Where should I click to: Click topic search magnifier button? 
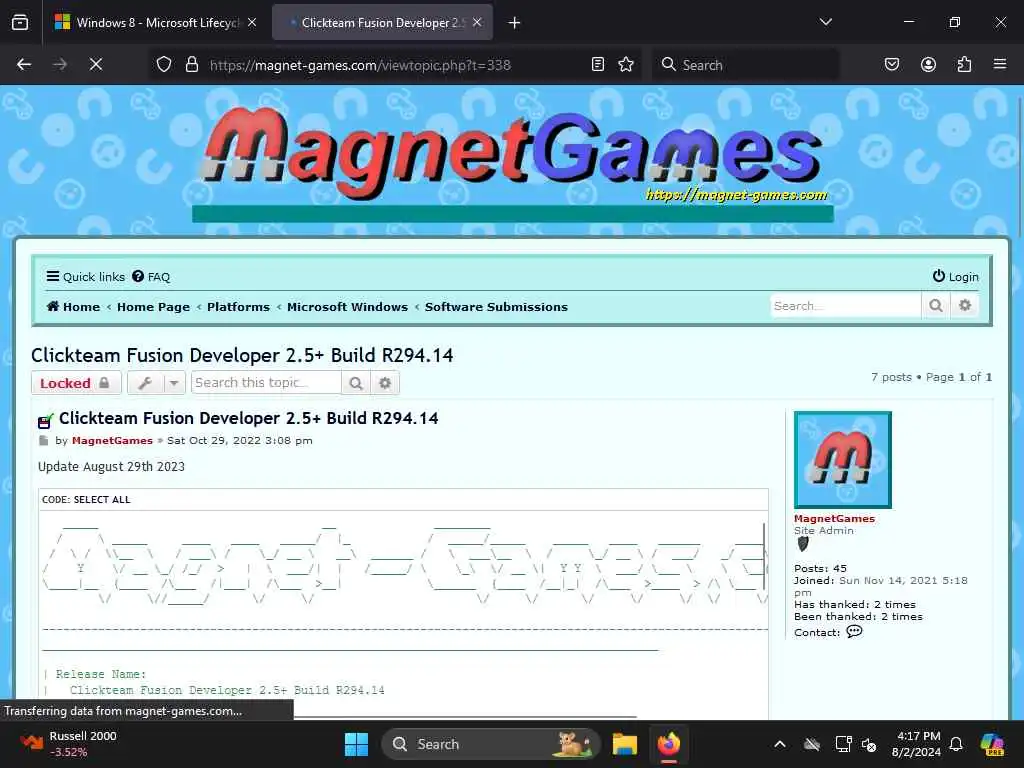point(356,383)
